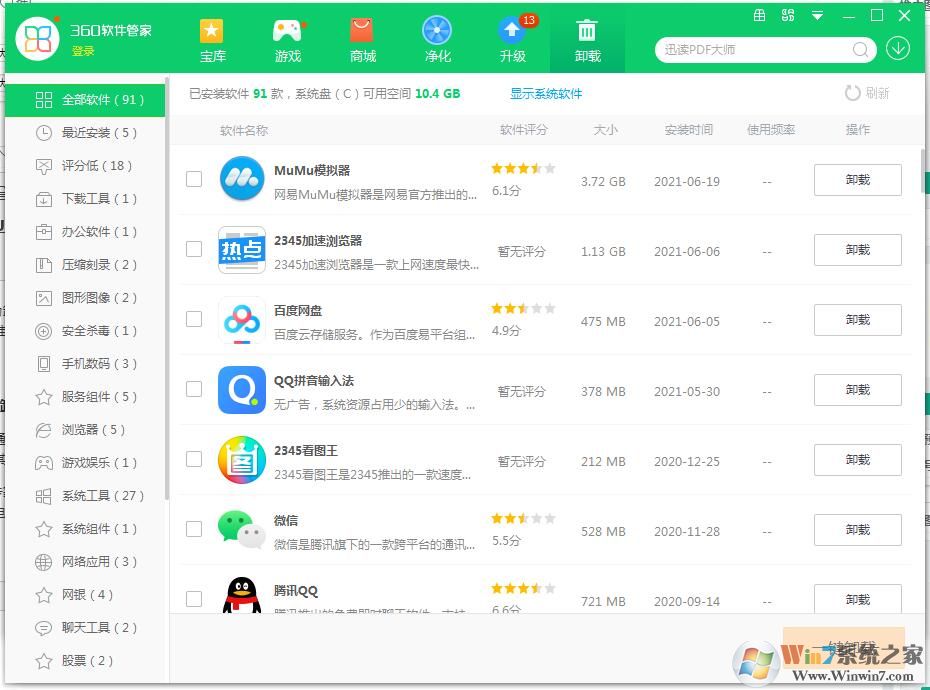Check the MuMu模拟器 checkbox
This screenshot has height=690, width=930.
coord(194,180)
